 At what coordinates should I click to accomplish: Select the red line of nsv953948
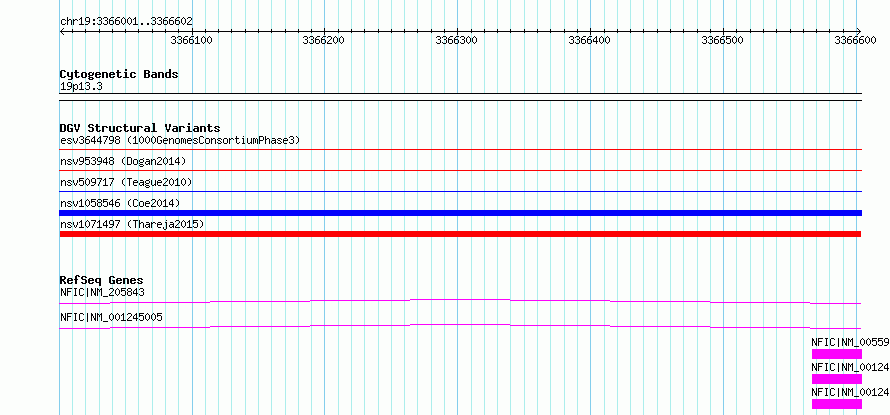461,170
